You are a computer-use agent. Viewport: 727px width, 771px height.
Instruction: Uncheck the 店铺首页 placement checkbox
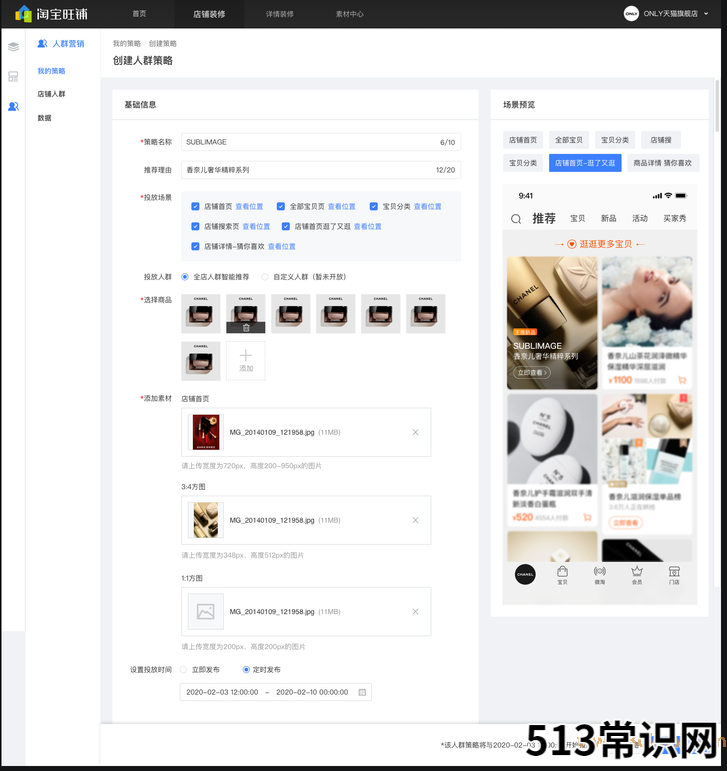click(195, 207)
